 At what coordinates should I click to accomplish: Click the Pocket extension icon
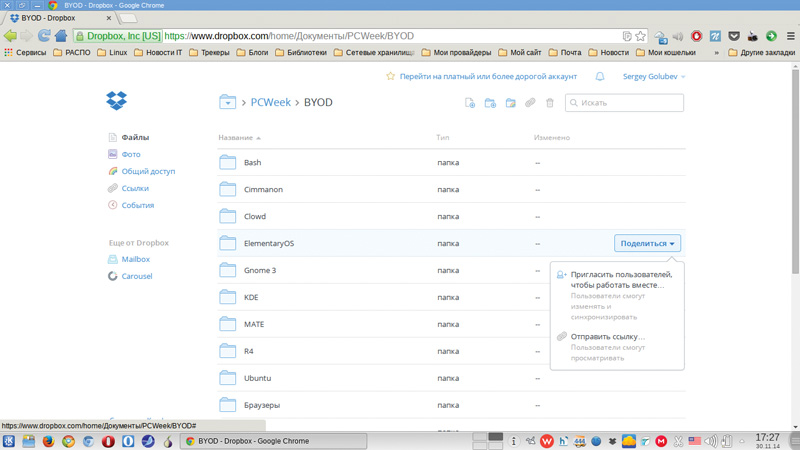734,36
